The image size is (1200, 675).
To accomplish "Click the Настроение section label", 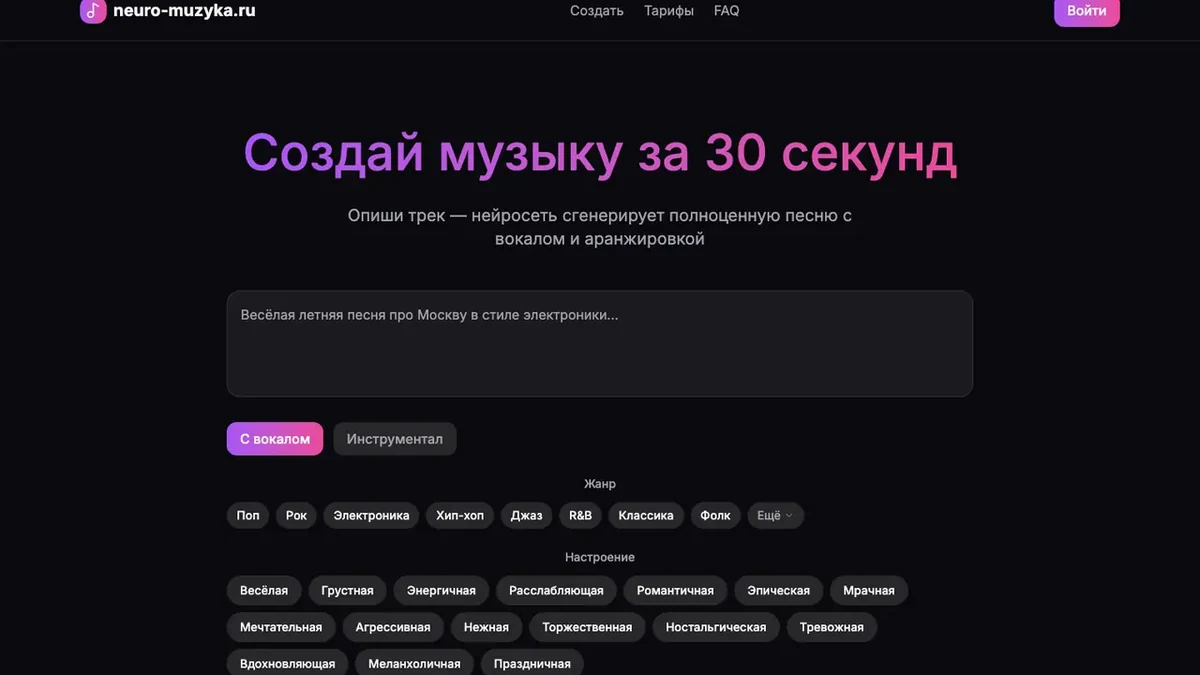I will coord(600,557).
